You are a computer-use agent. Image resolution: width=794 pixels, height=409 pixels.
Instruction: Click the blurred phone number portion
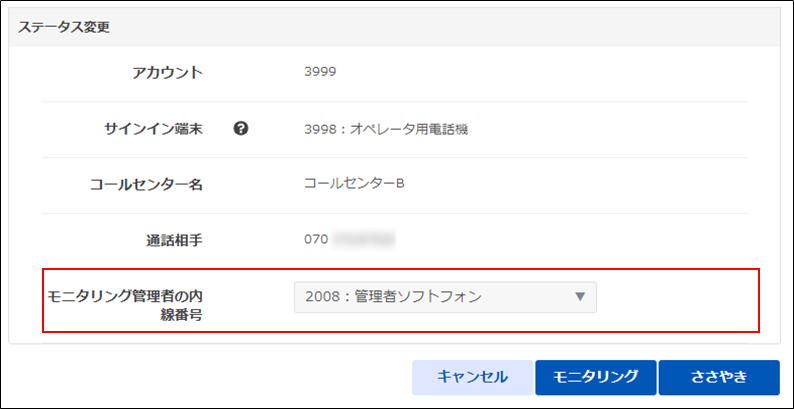point(364,240)
